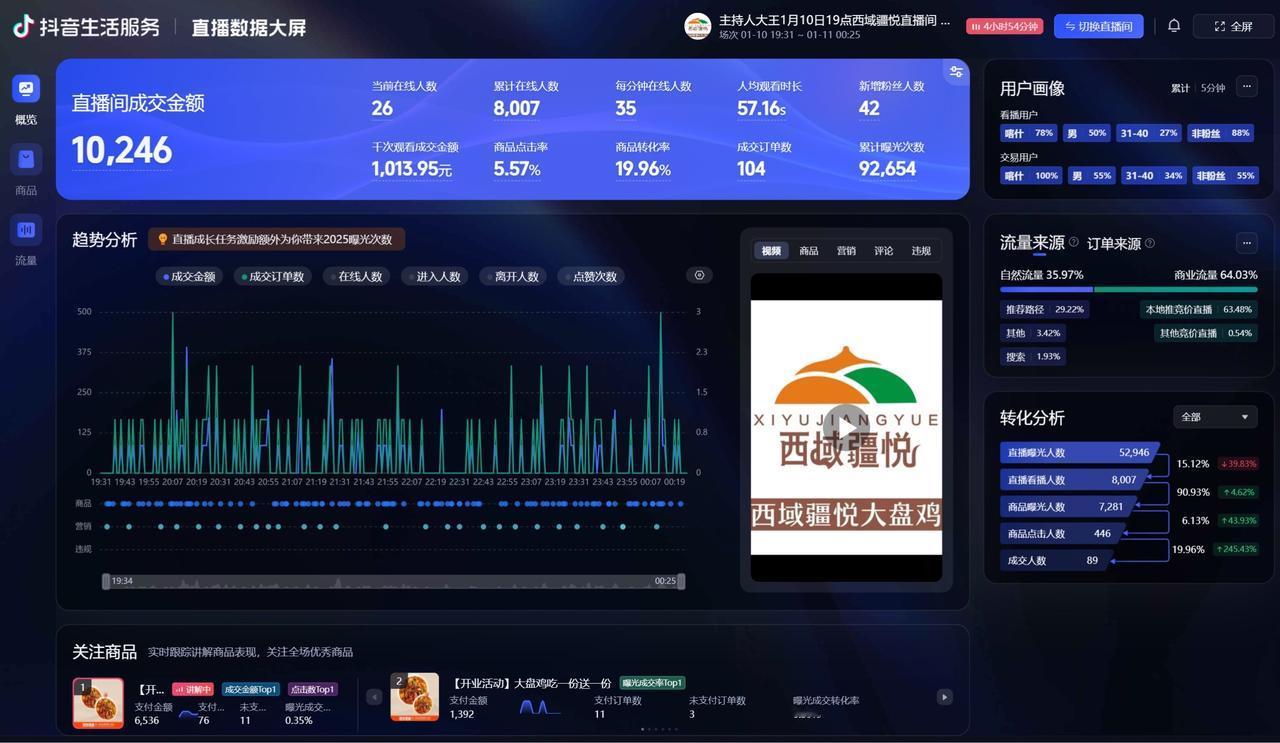The height and width of the screenshot is (743, 1280).
Task: Toggle the 离开人数 chart series
Action: tap(513, 276)
